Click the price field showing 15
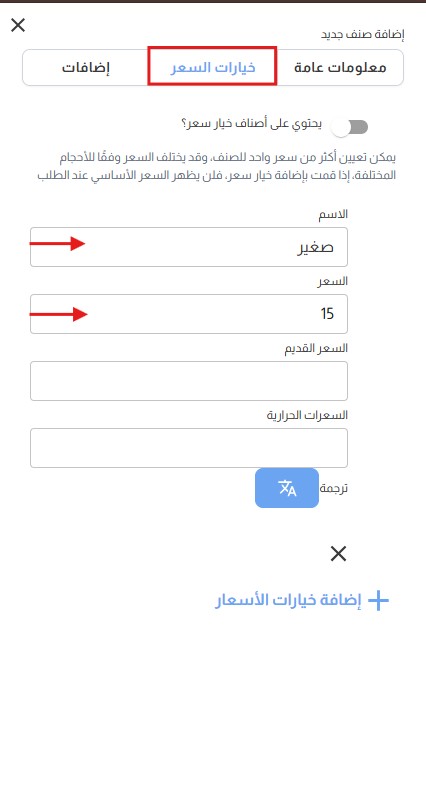The height and width of the screenshot is (809, 426). coord(189,314)
